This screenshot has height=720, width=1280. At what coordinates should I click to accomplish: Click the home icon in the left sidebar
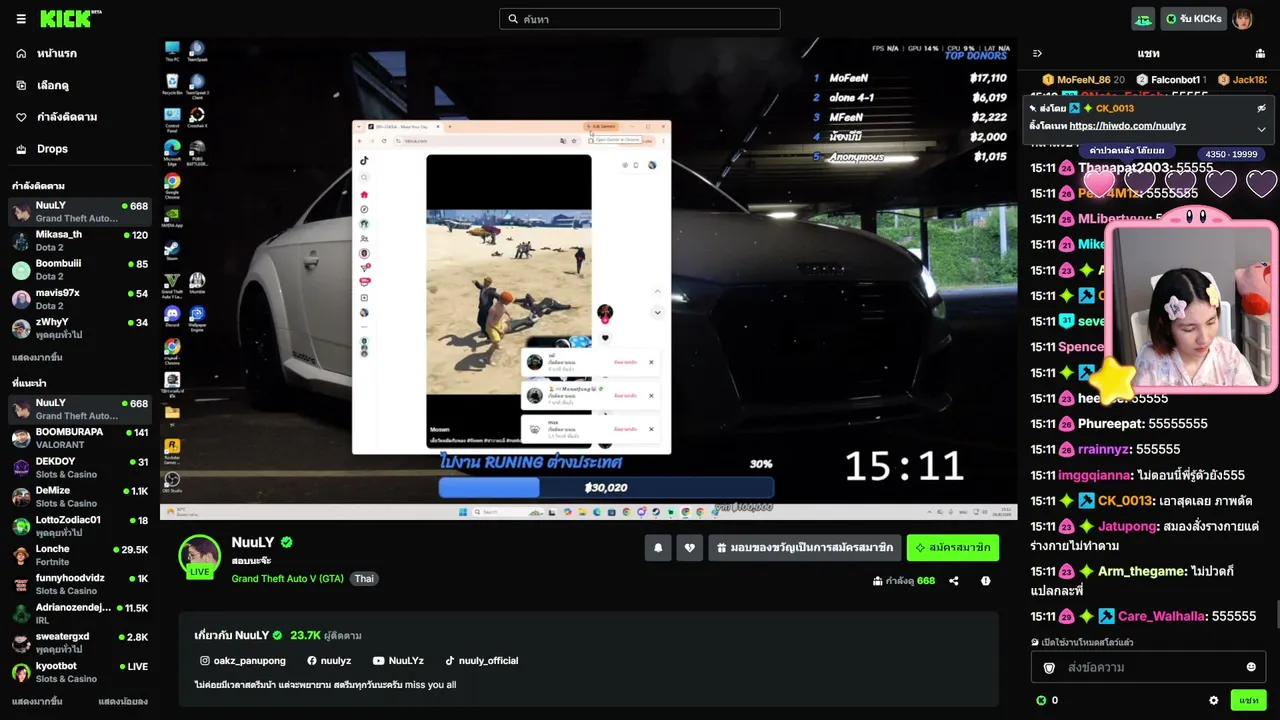(21, 53)
